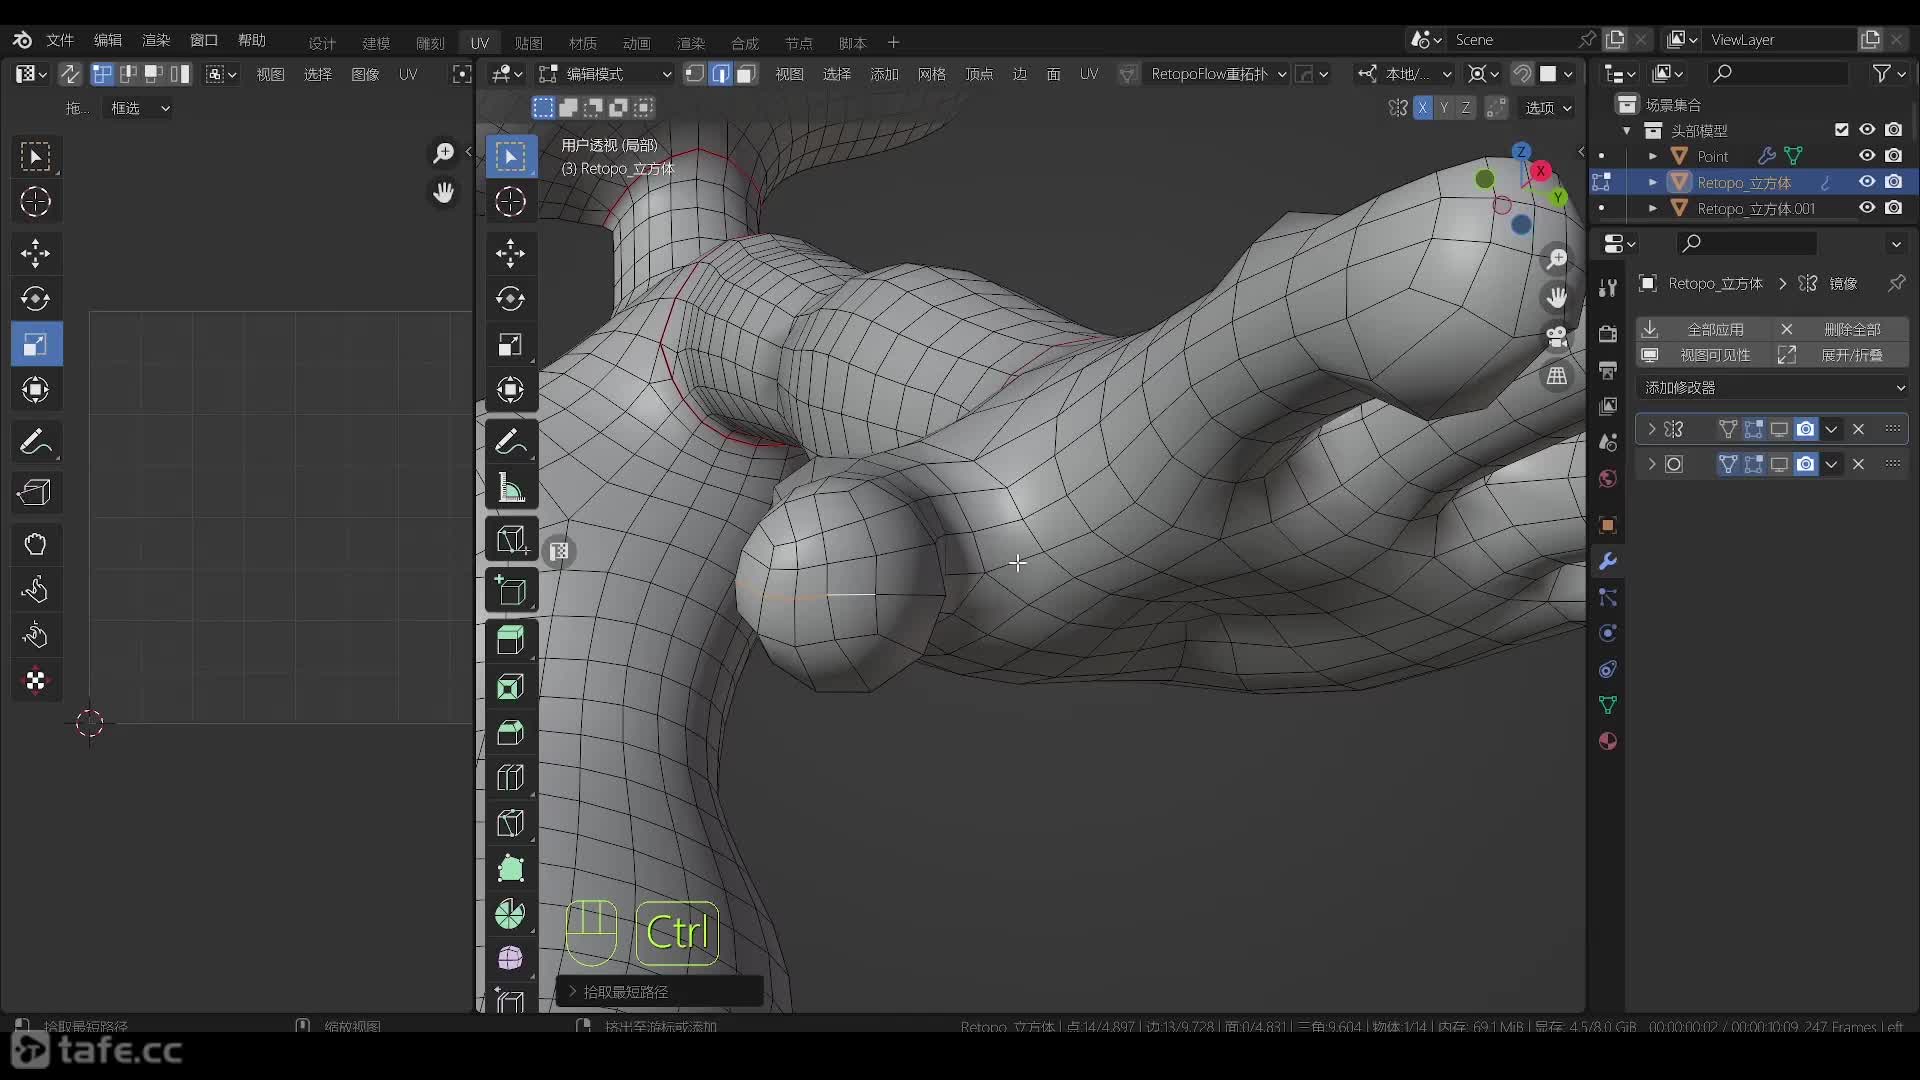Activate the Scale tool in UV editor
1920x1080 pixels.
(36, 345)
